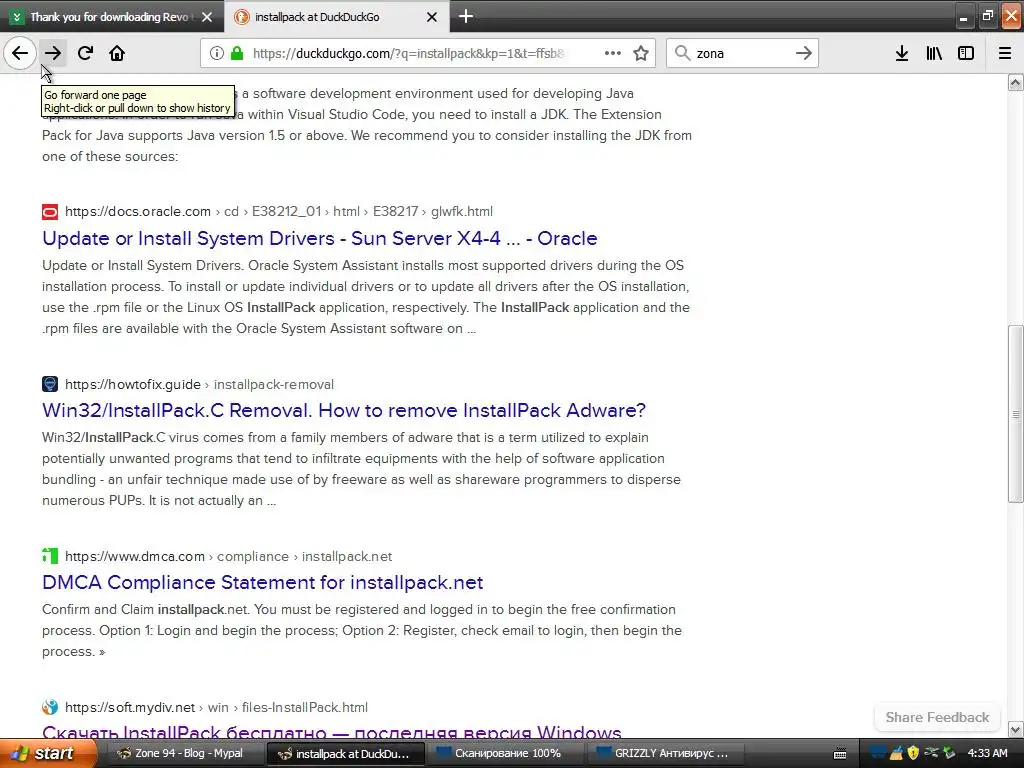Click the broom cleaner tray icon
Viewport: 1024px width, 768px height.
(896, 753)
